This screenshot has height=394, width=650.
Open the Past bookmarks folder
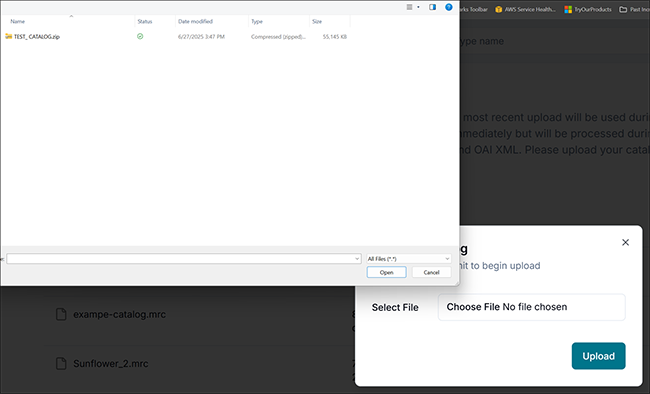pos(634,9)
